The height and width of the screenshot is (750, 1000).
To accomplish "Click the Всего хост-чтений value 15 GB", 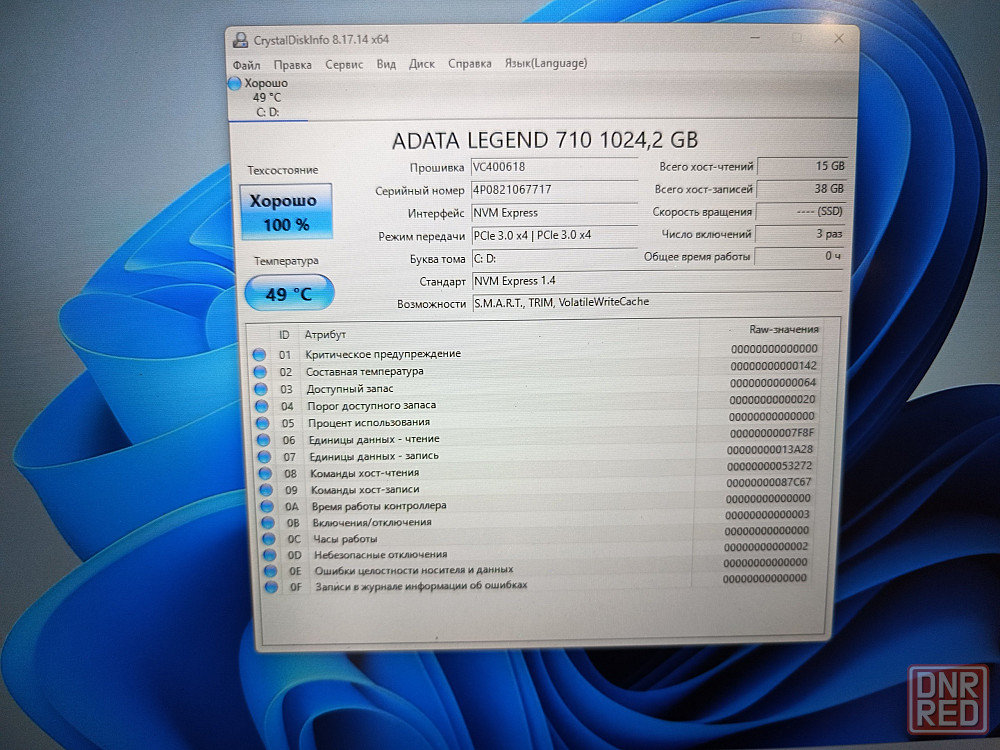I will point(802,166).
